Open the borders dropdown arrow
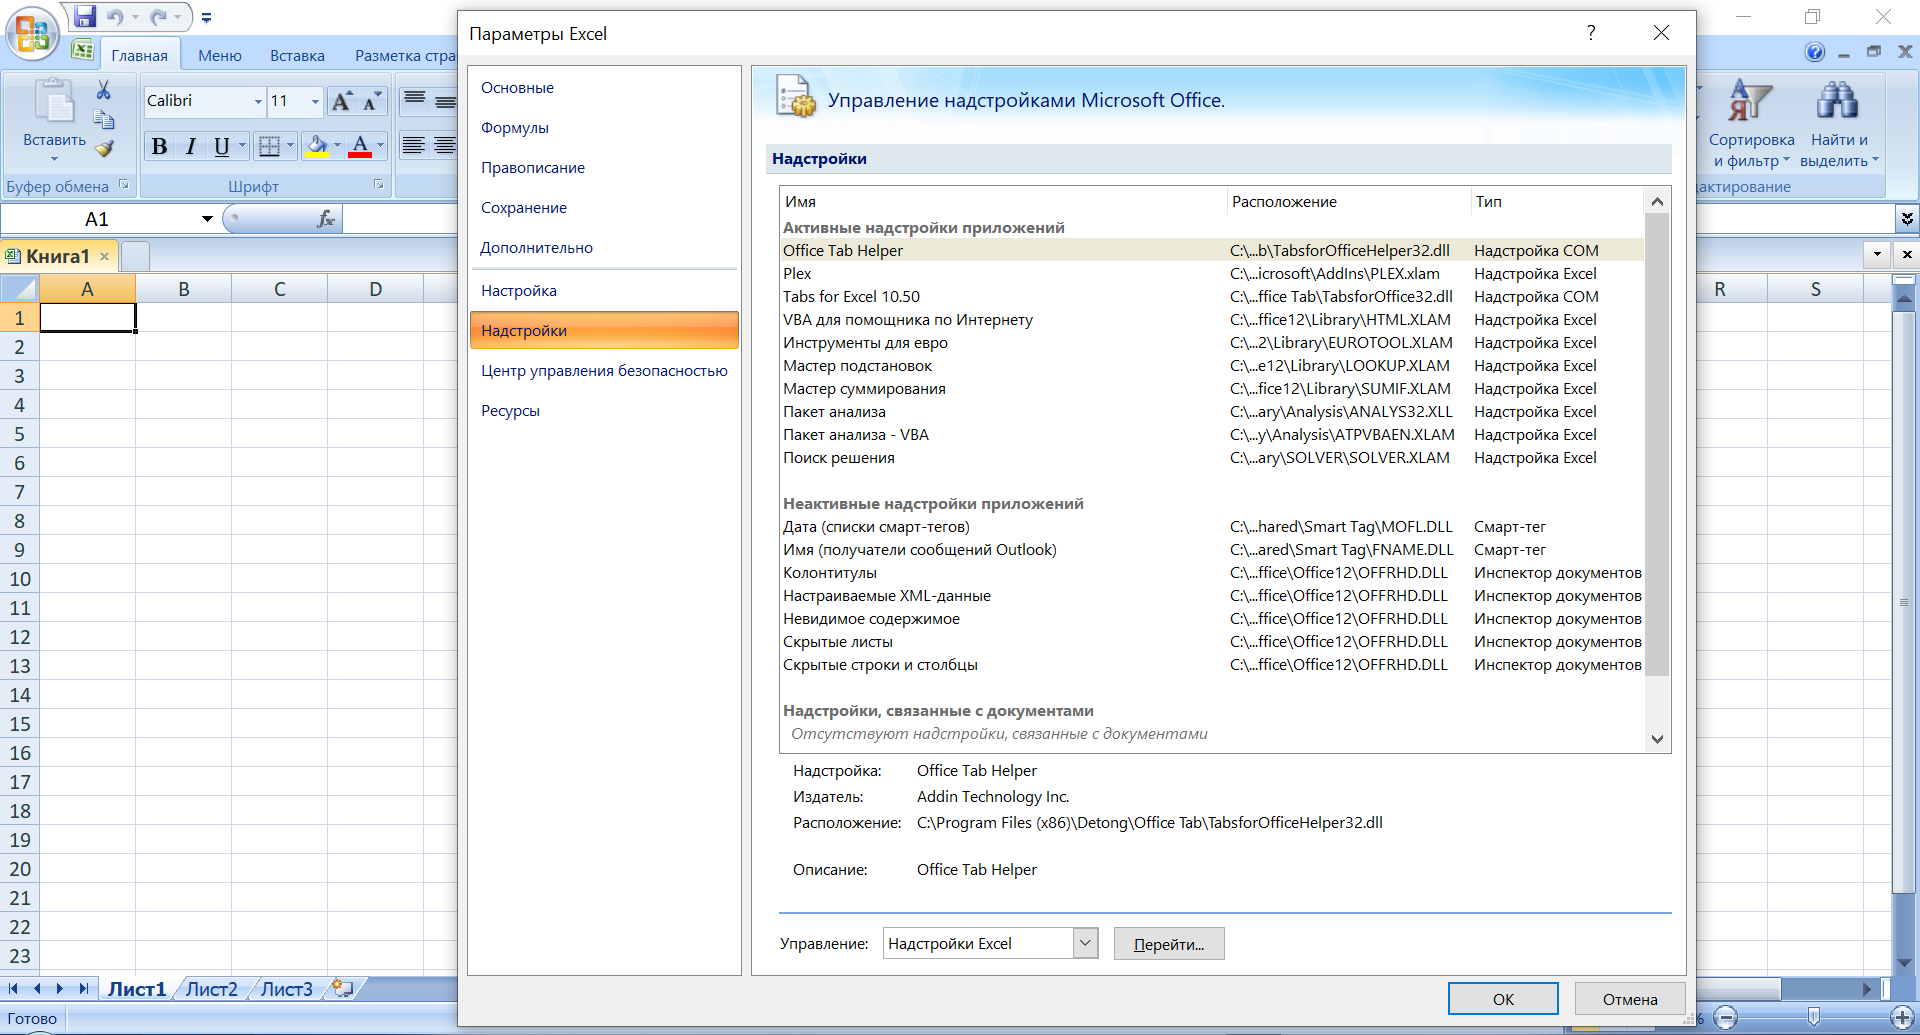The height and width of the screenshot is (1035, 1920). (x=290, y=147)
